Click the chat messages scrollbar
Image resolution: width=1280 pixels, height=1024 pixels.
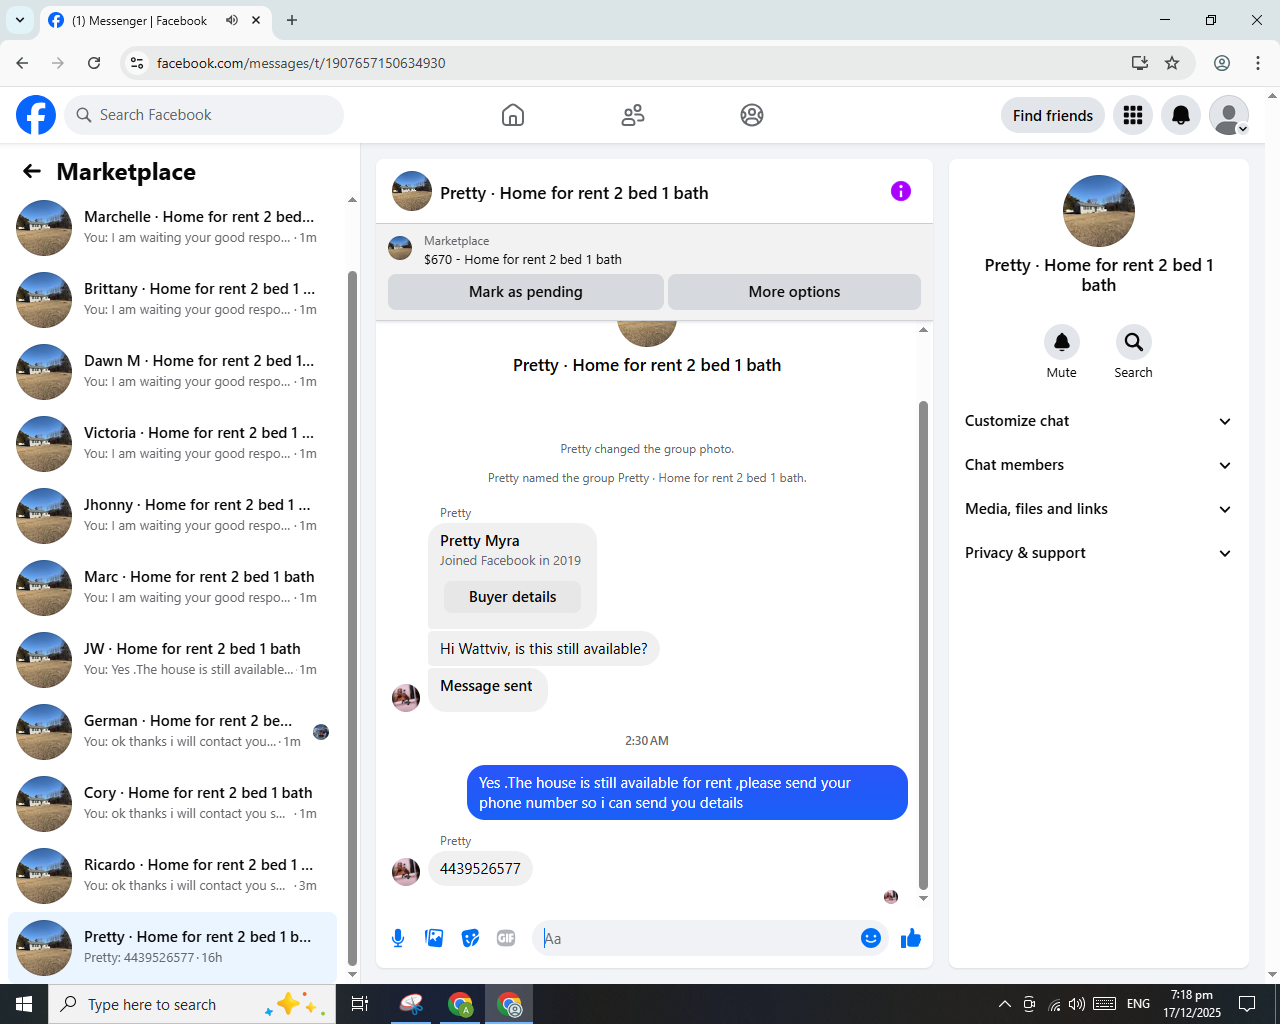[923, 645]
